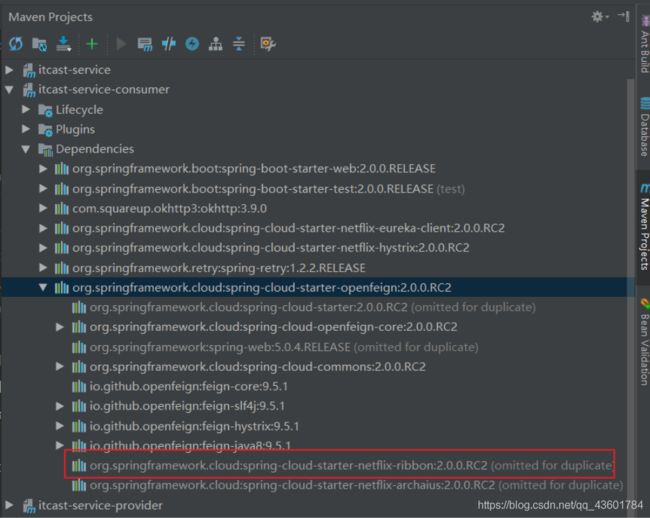The image size is (650, 518).
Task: Show the dependencies diagram icon
Action: click(x=215, y=44)
